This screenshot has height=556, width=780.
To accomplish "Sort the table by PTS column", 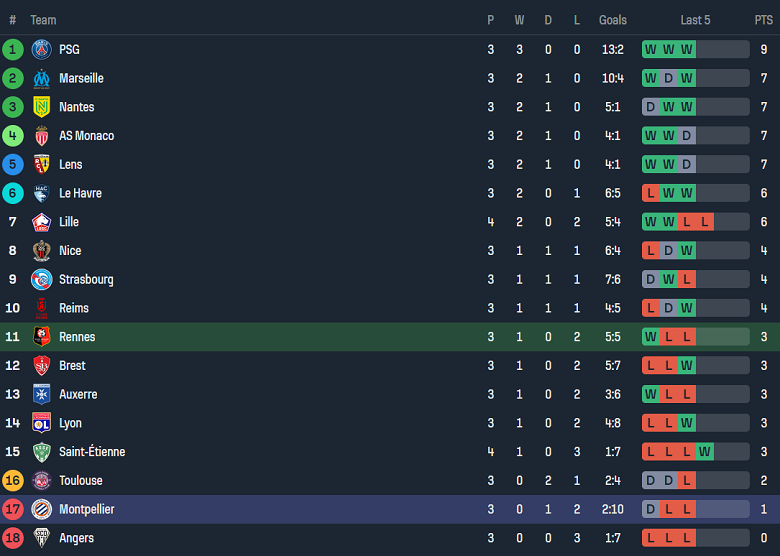I will [x=763, y=20].
